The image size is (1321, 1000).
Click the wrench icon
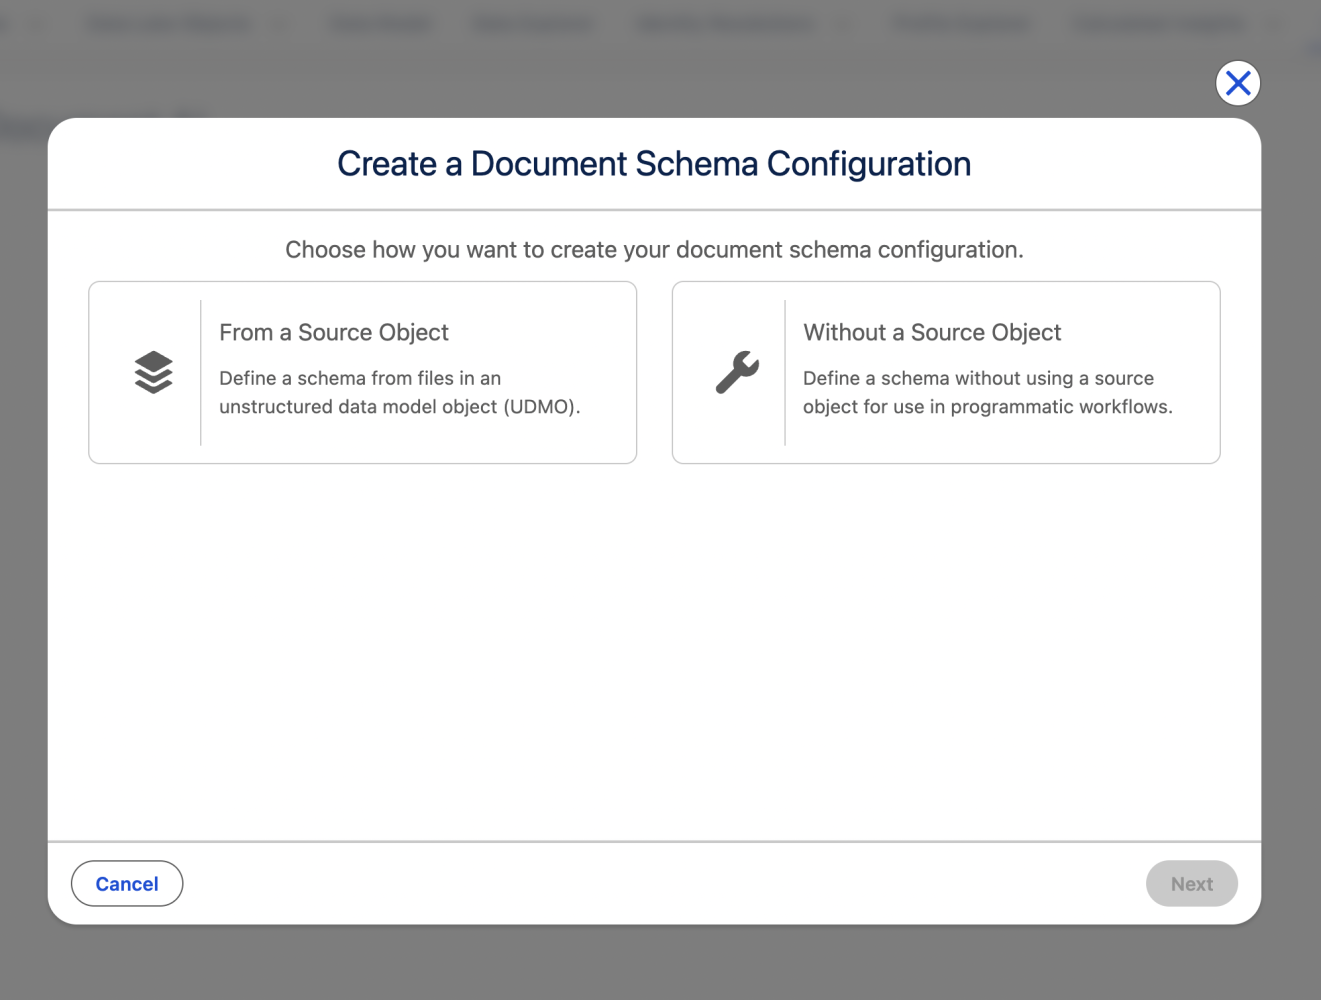coord(737,373)
